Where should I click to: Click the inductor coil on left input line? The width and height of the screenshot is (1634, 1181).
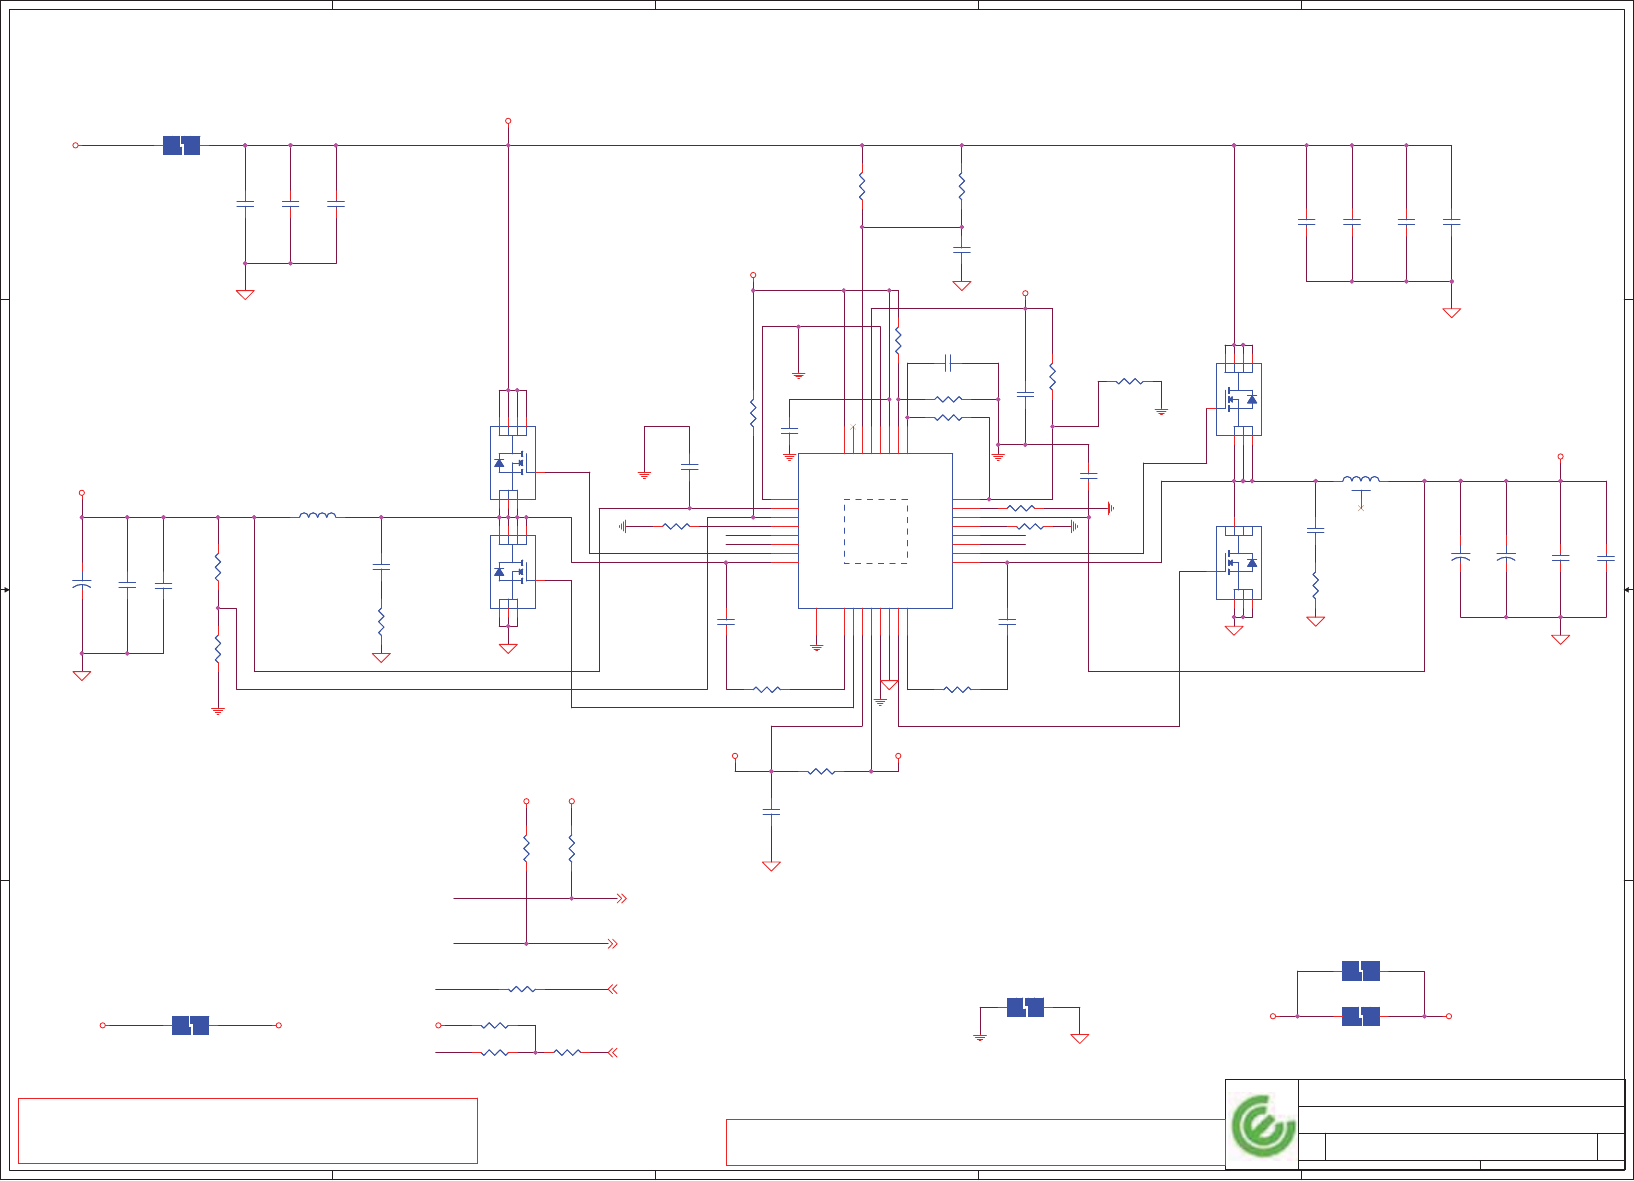(x=318, y=516)
